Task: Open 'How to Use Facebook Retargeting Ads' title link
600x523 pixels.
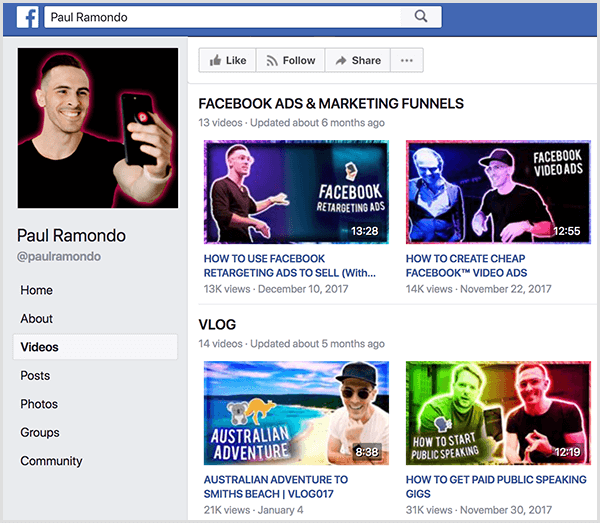Action: click(289, 266)
